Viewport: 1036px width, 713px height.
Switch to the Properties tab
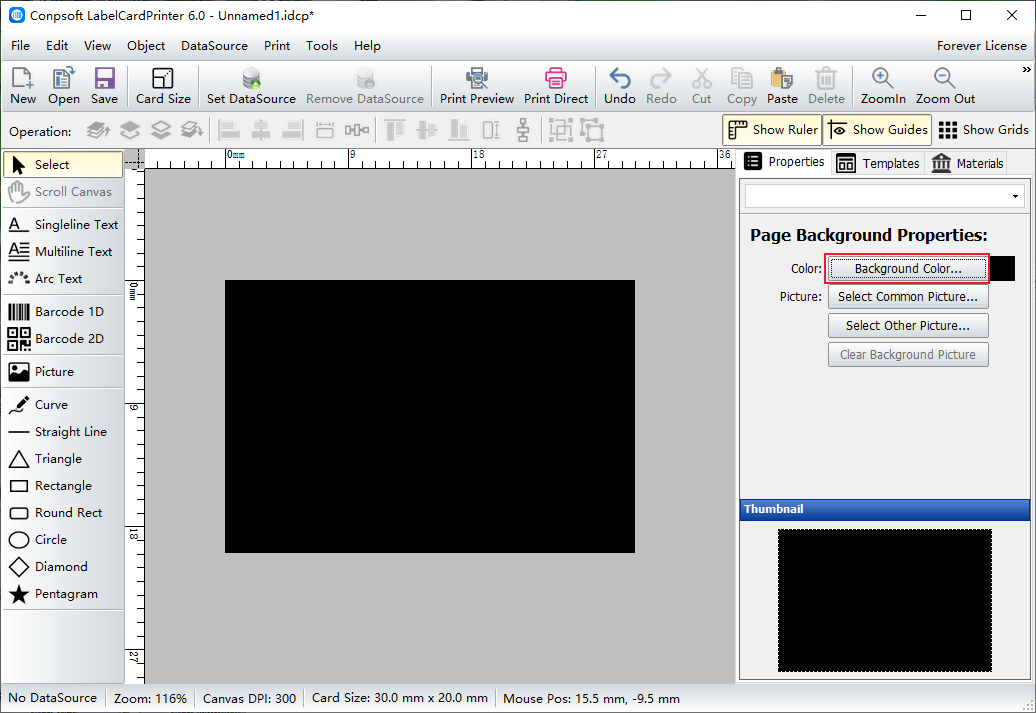click(784, 162)
